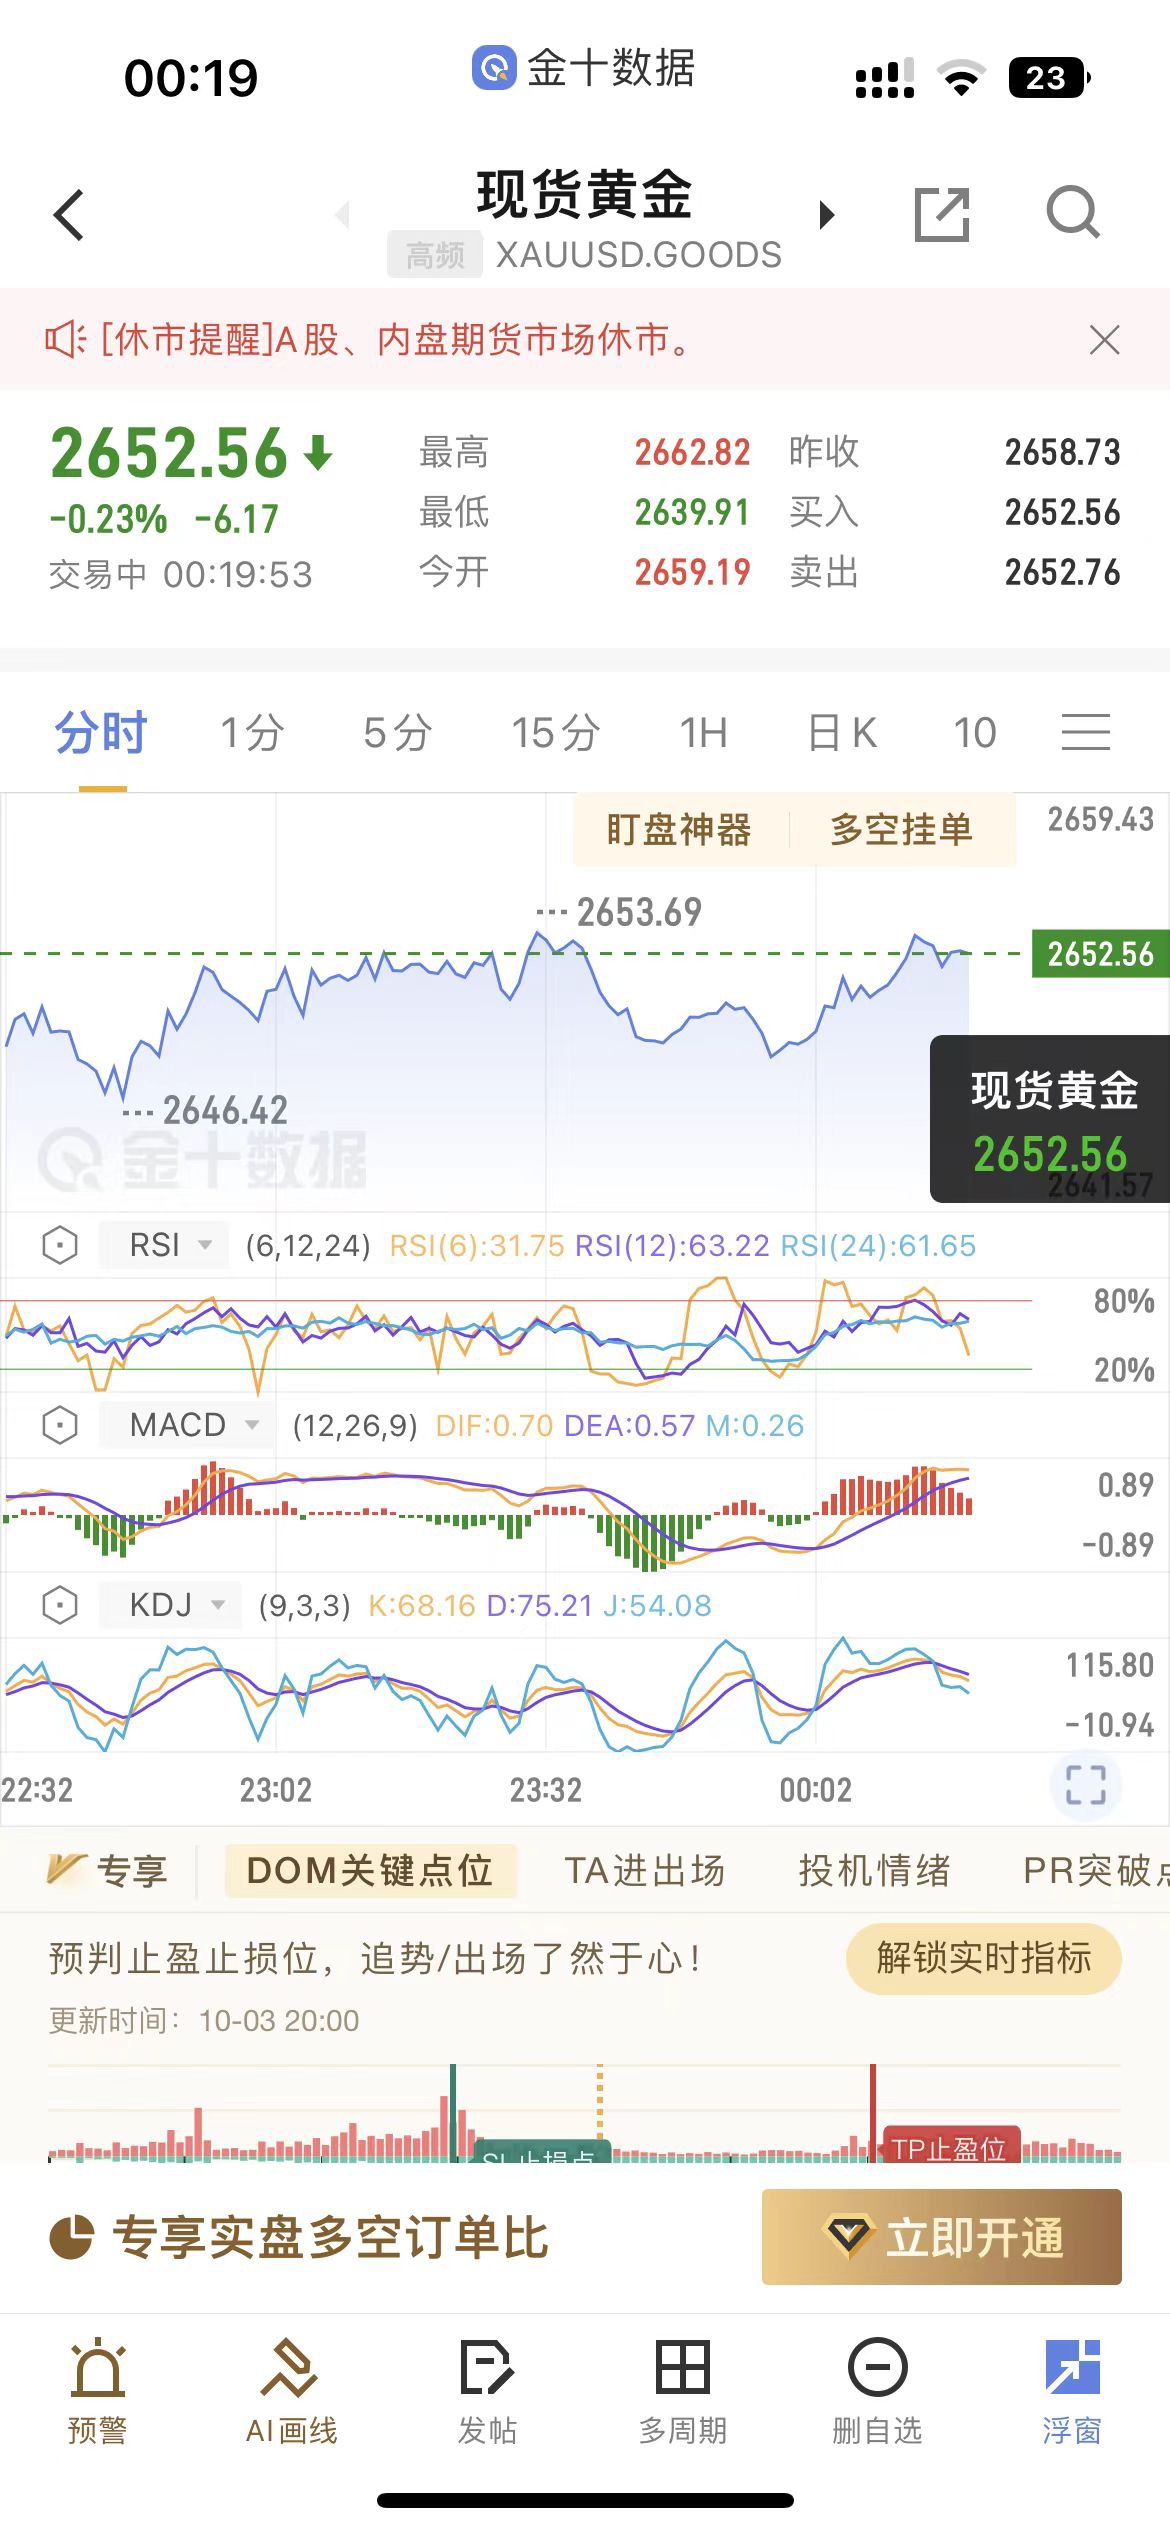The height and width of the screenshot is (2532, 1170).
Task: Tap the battery indicator in status bar
Action: 1048,78
